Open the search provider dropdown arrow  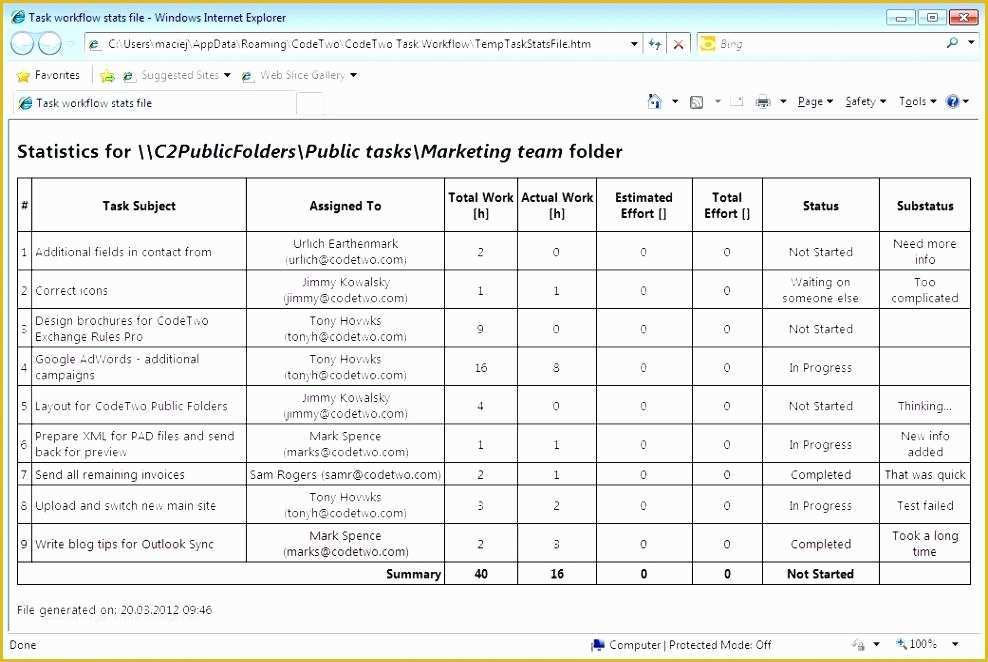coord(971,43)
